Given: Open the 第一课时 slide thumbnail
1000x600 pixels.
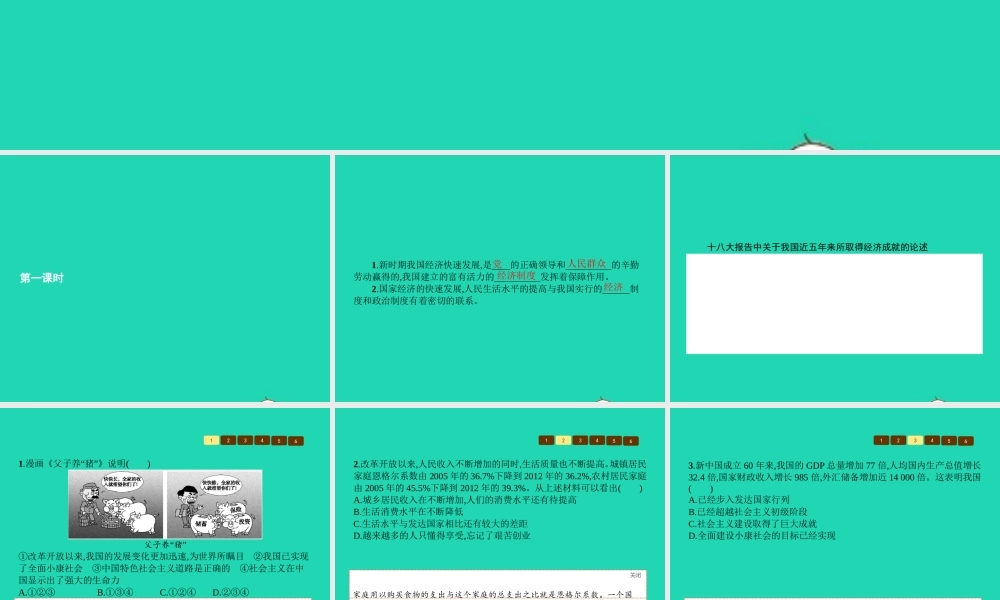Looking at the screenshot, I should (165, 278).
